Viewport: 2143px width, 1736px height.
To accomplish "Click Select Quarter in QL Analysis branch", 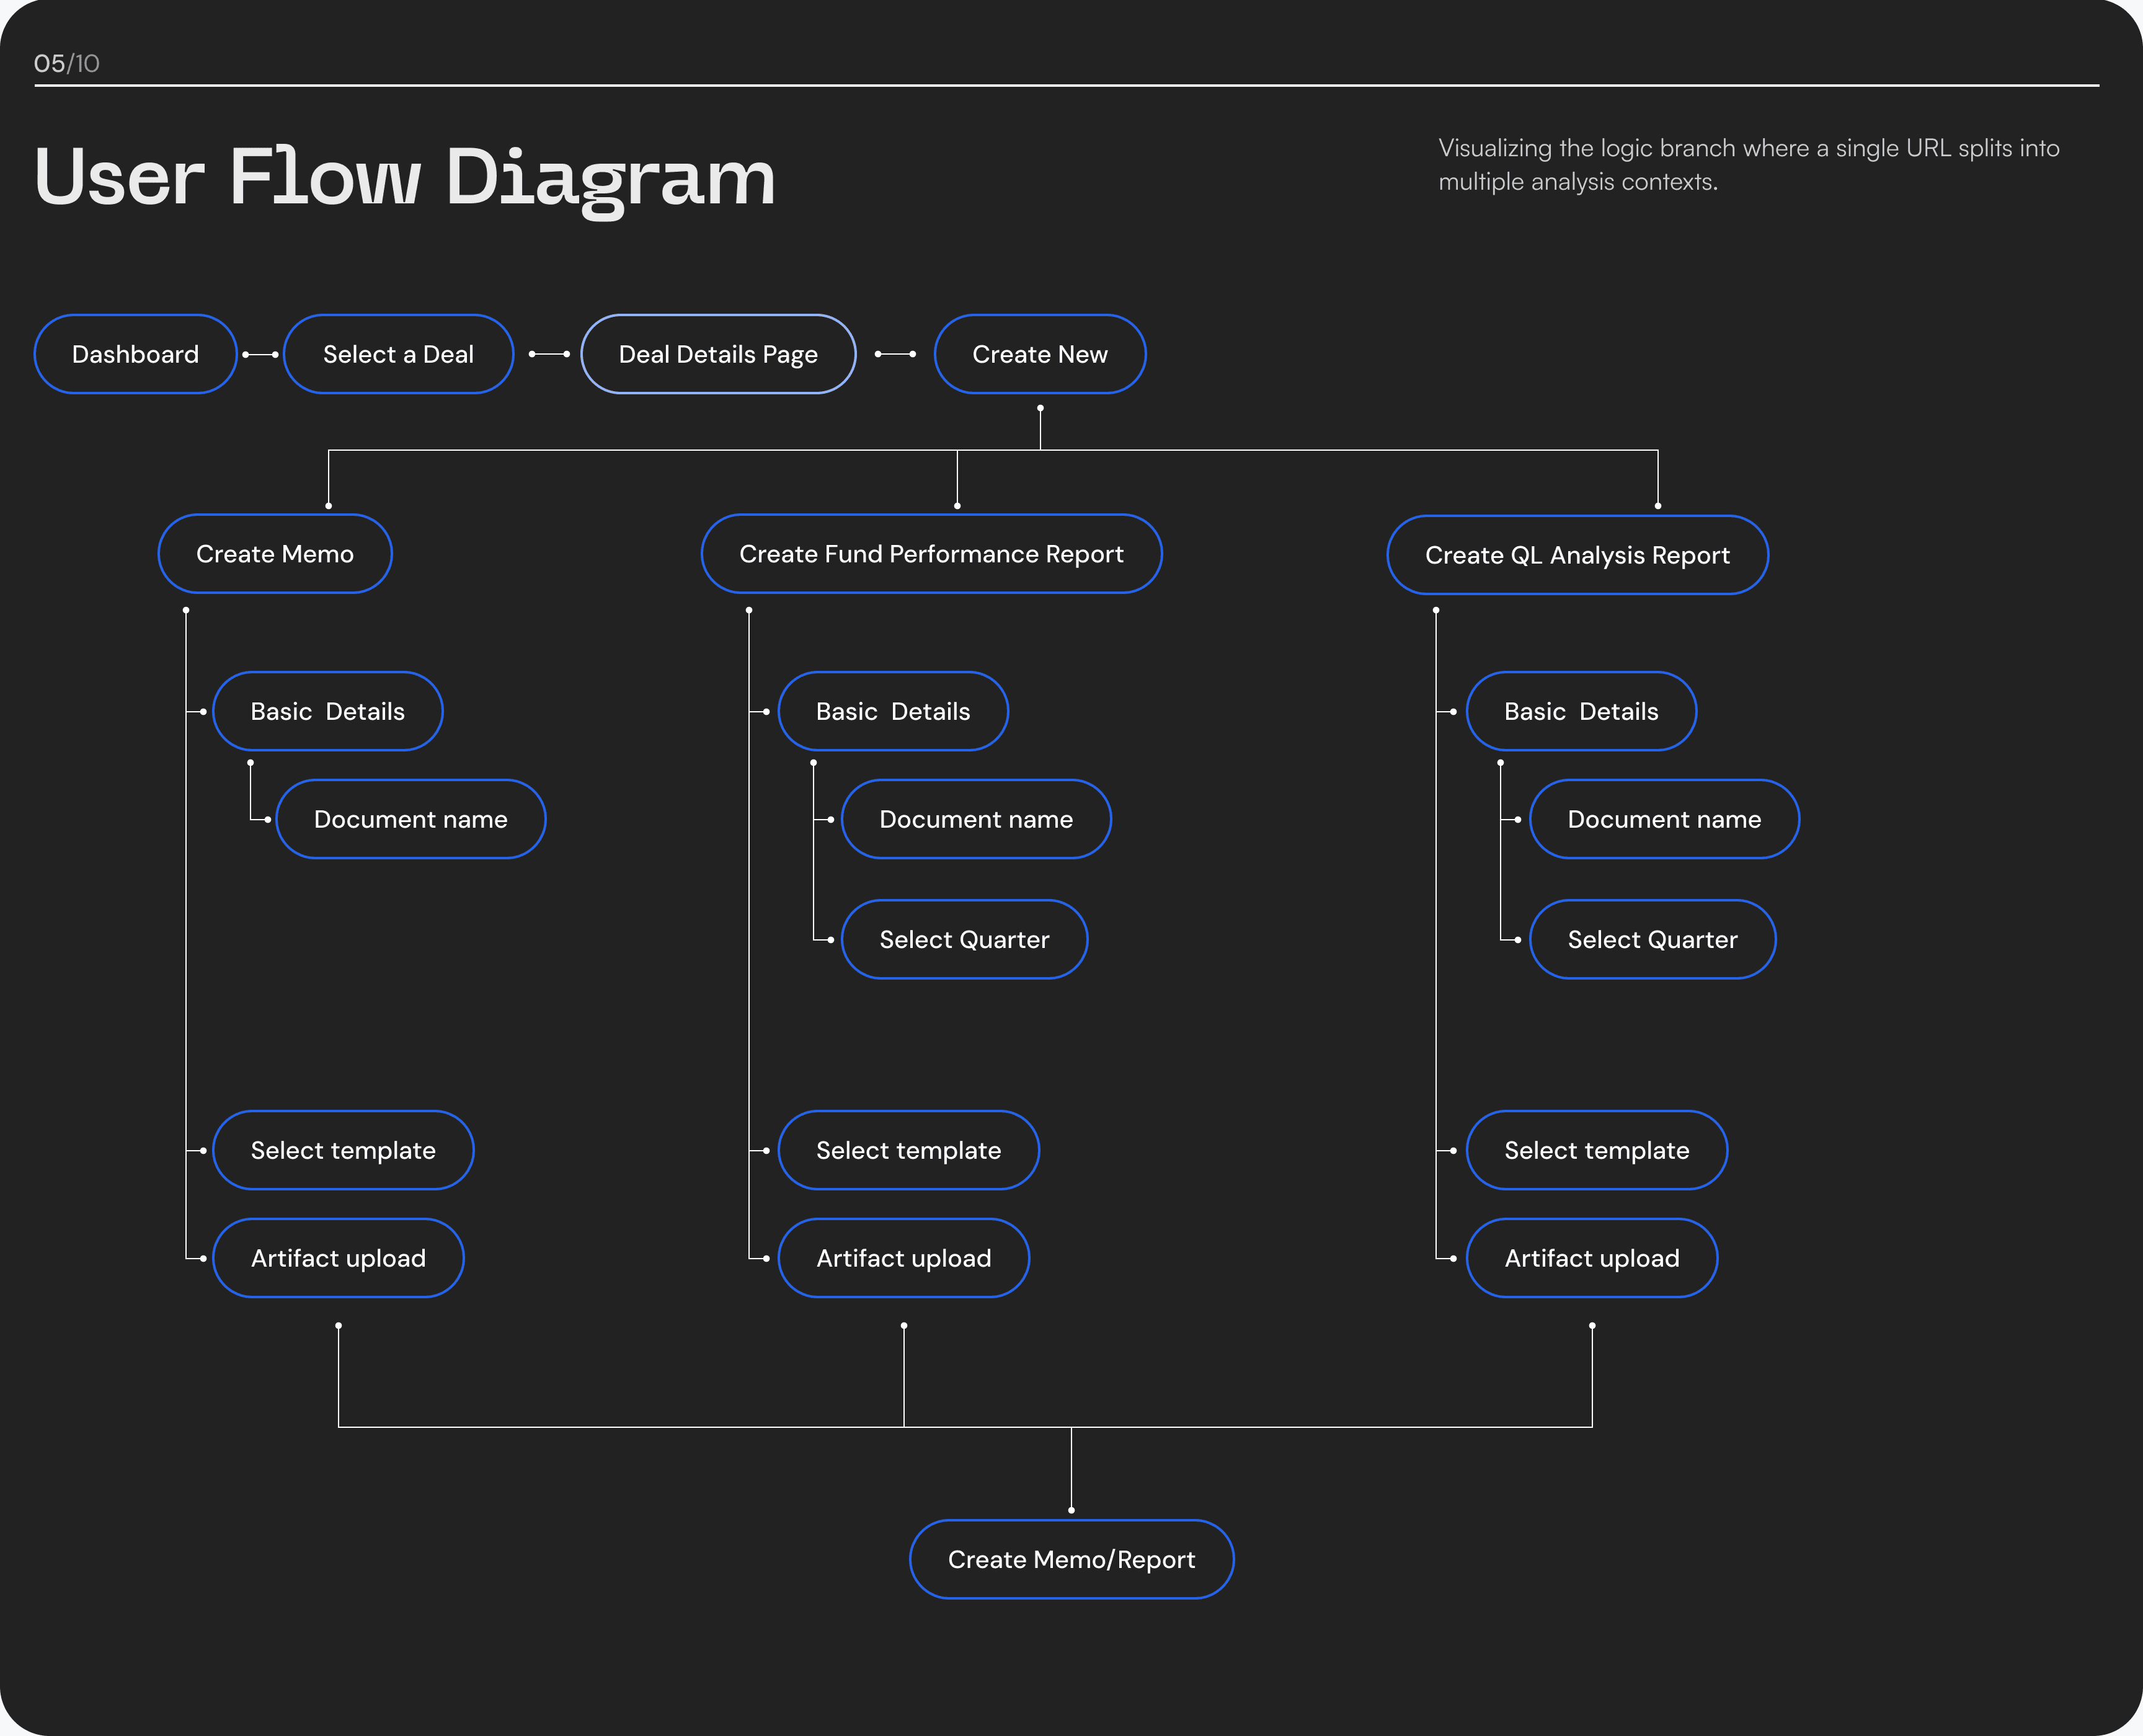I will coord(1652,939).
